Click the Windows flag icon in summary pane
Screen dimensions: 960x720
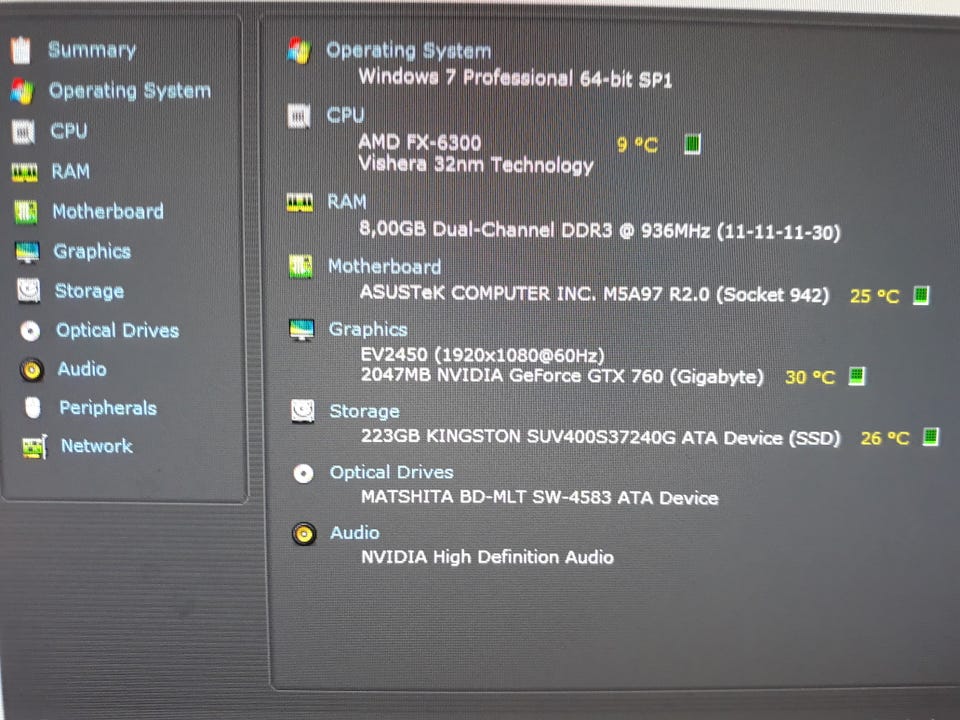[x=299, y=51]
